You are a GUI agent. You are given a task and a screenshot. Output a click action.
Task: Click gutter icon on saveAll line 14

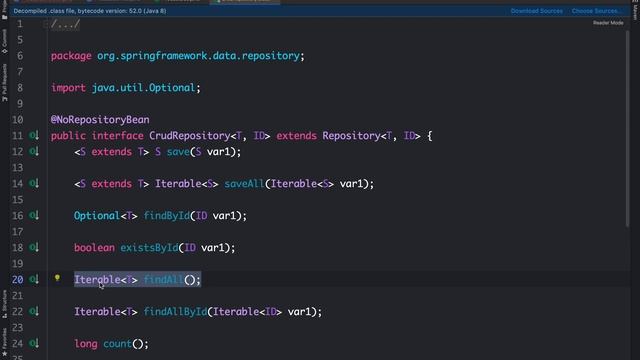coord(34,183)
